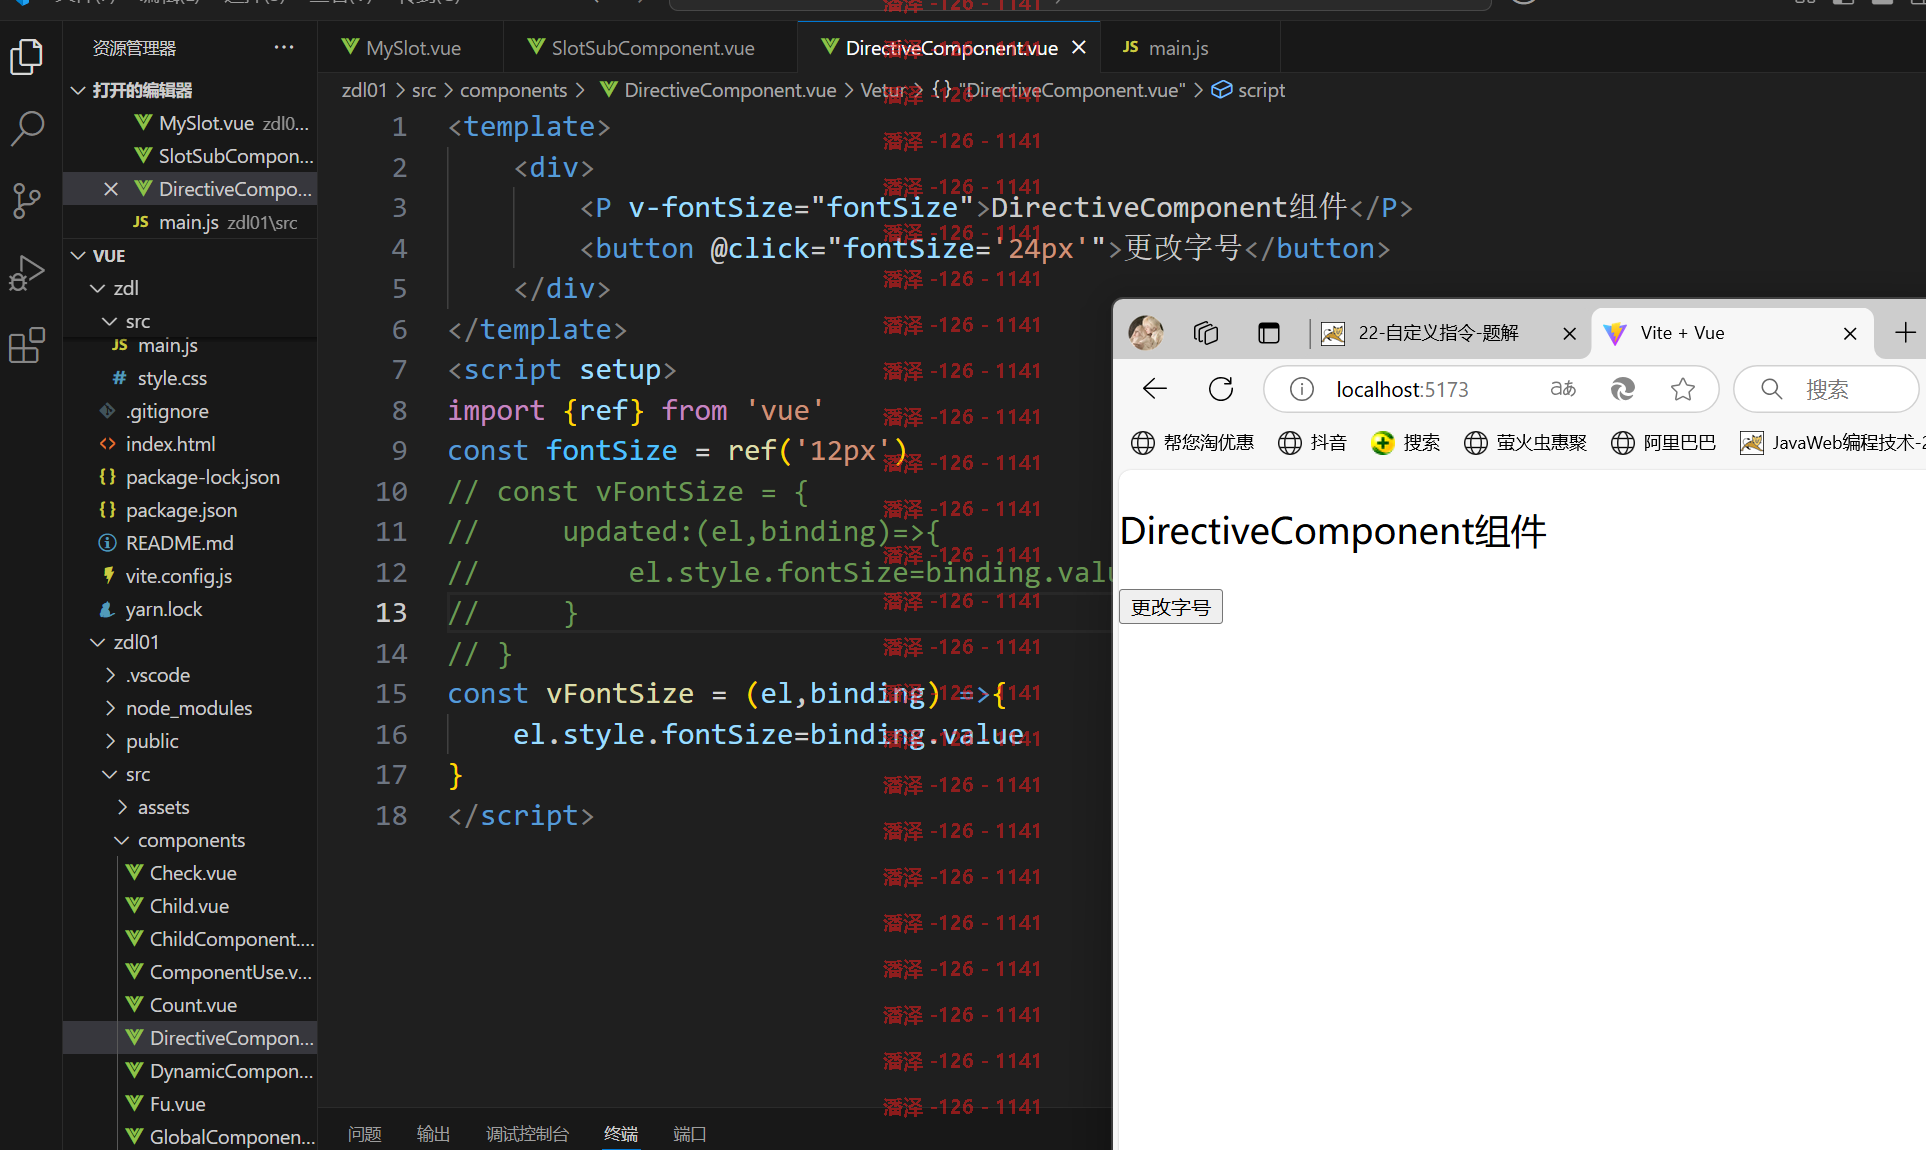This screenshot has height=1150, width=1926.
Task: Open the 终端 panel tab
Action: coord(621,1134)
